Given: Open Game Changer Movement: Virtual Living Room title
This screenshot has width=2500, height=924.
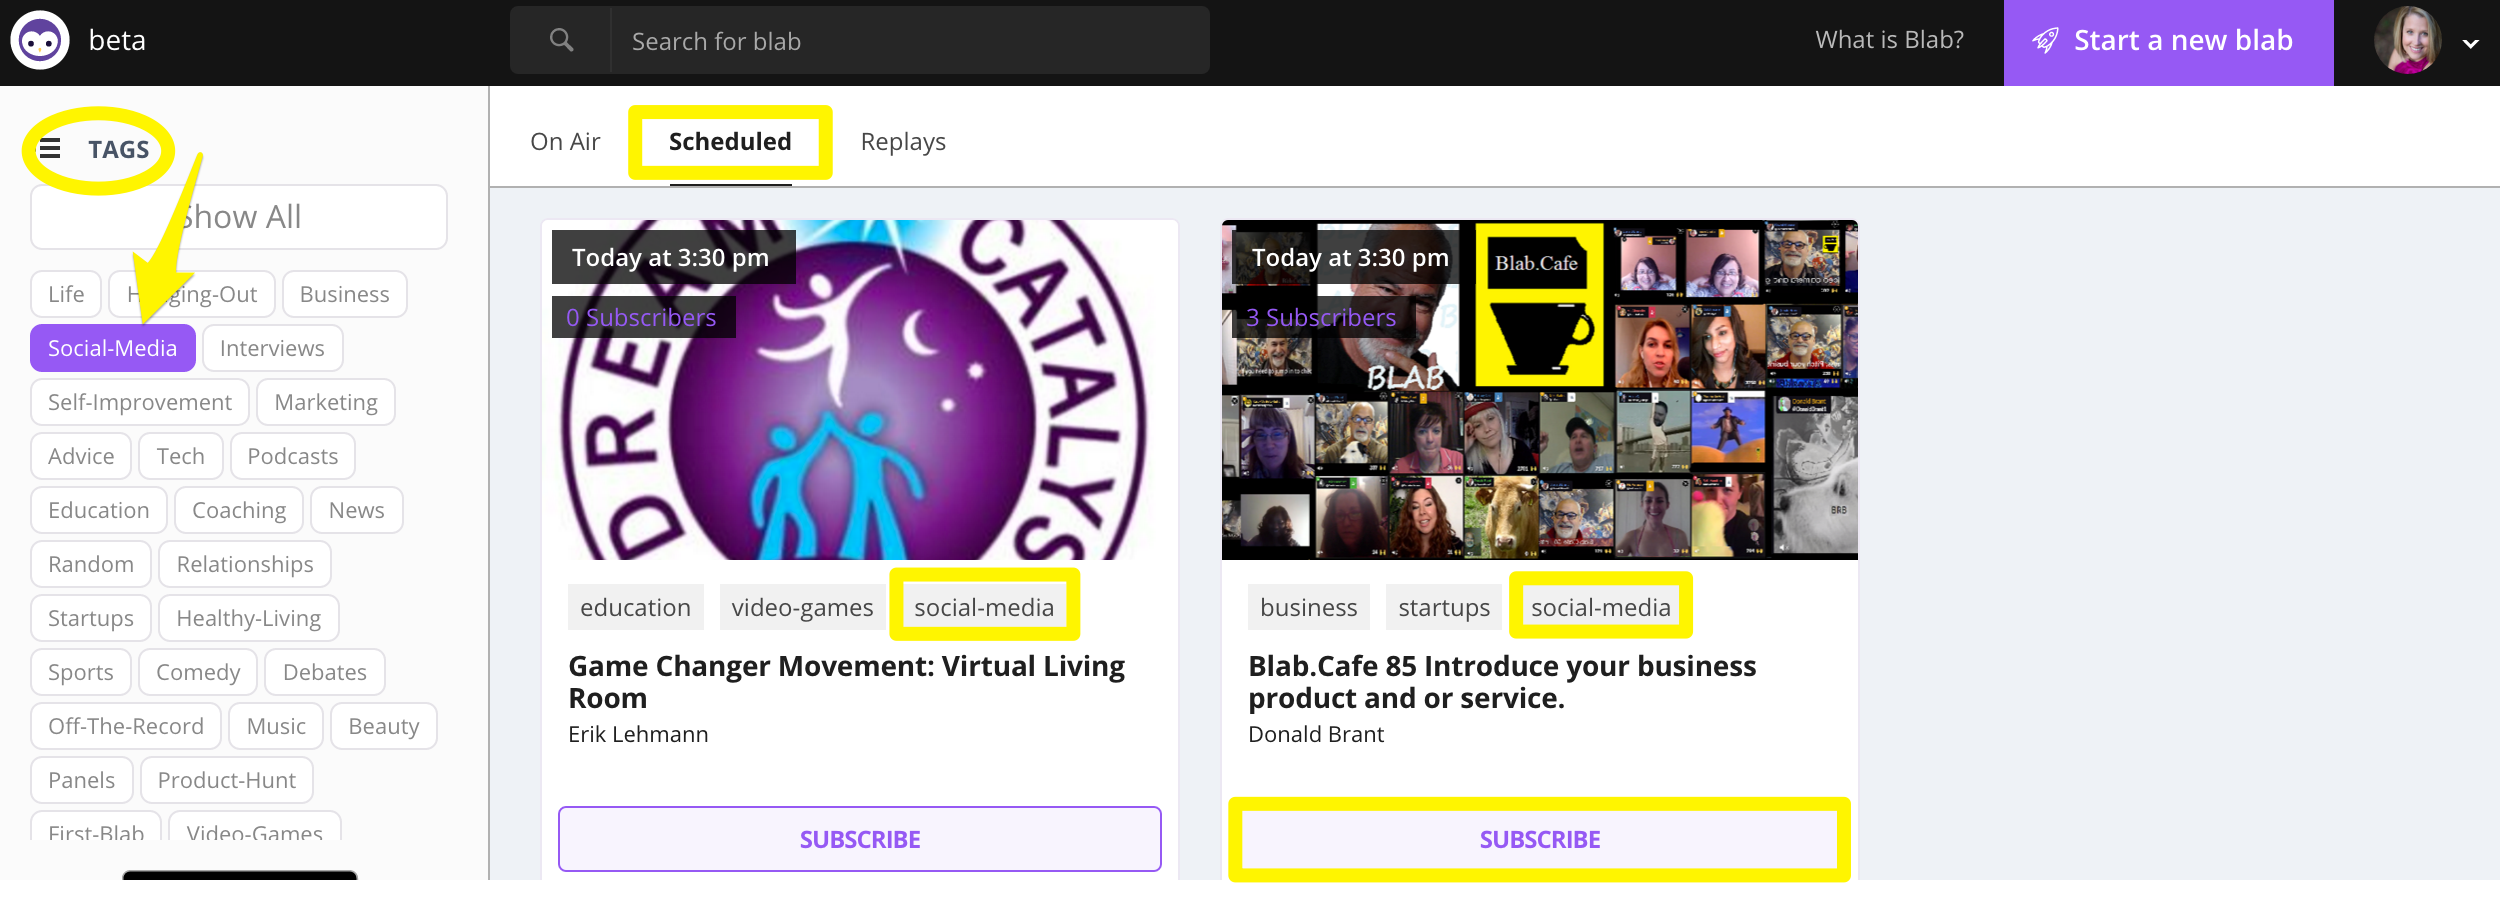Looking at the screenshot, I should (847, 682).
